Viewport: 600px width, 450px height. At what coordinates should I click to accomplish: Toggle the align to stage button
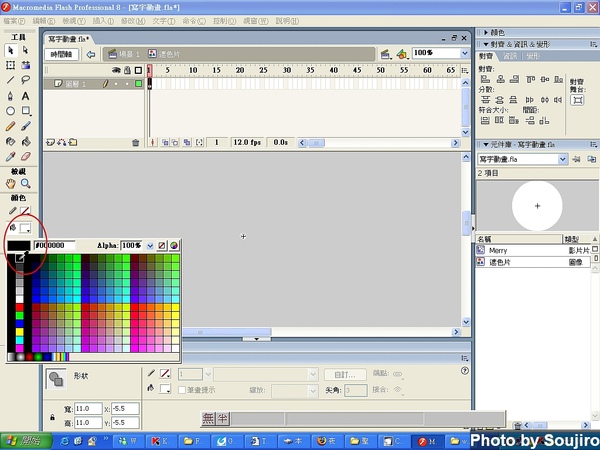(x=578, y=101)
